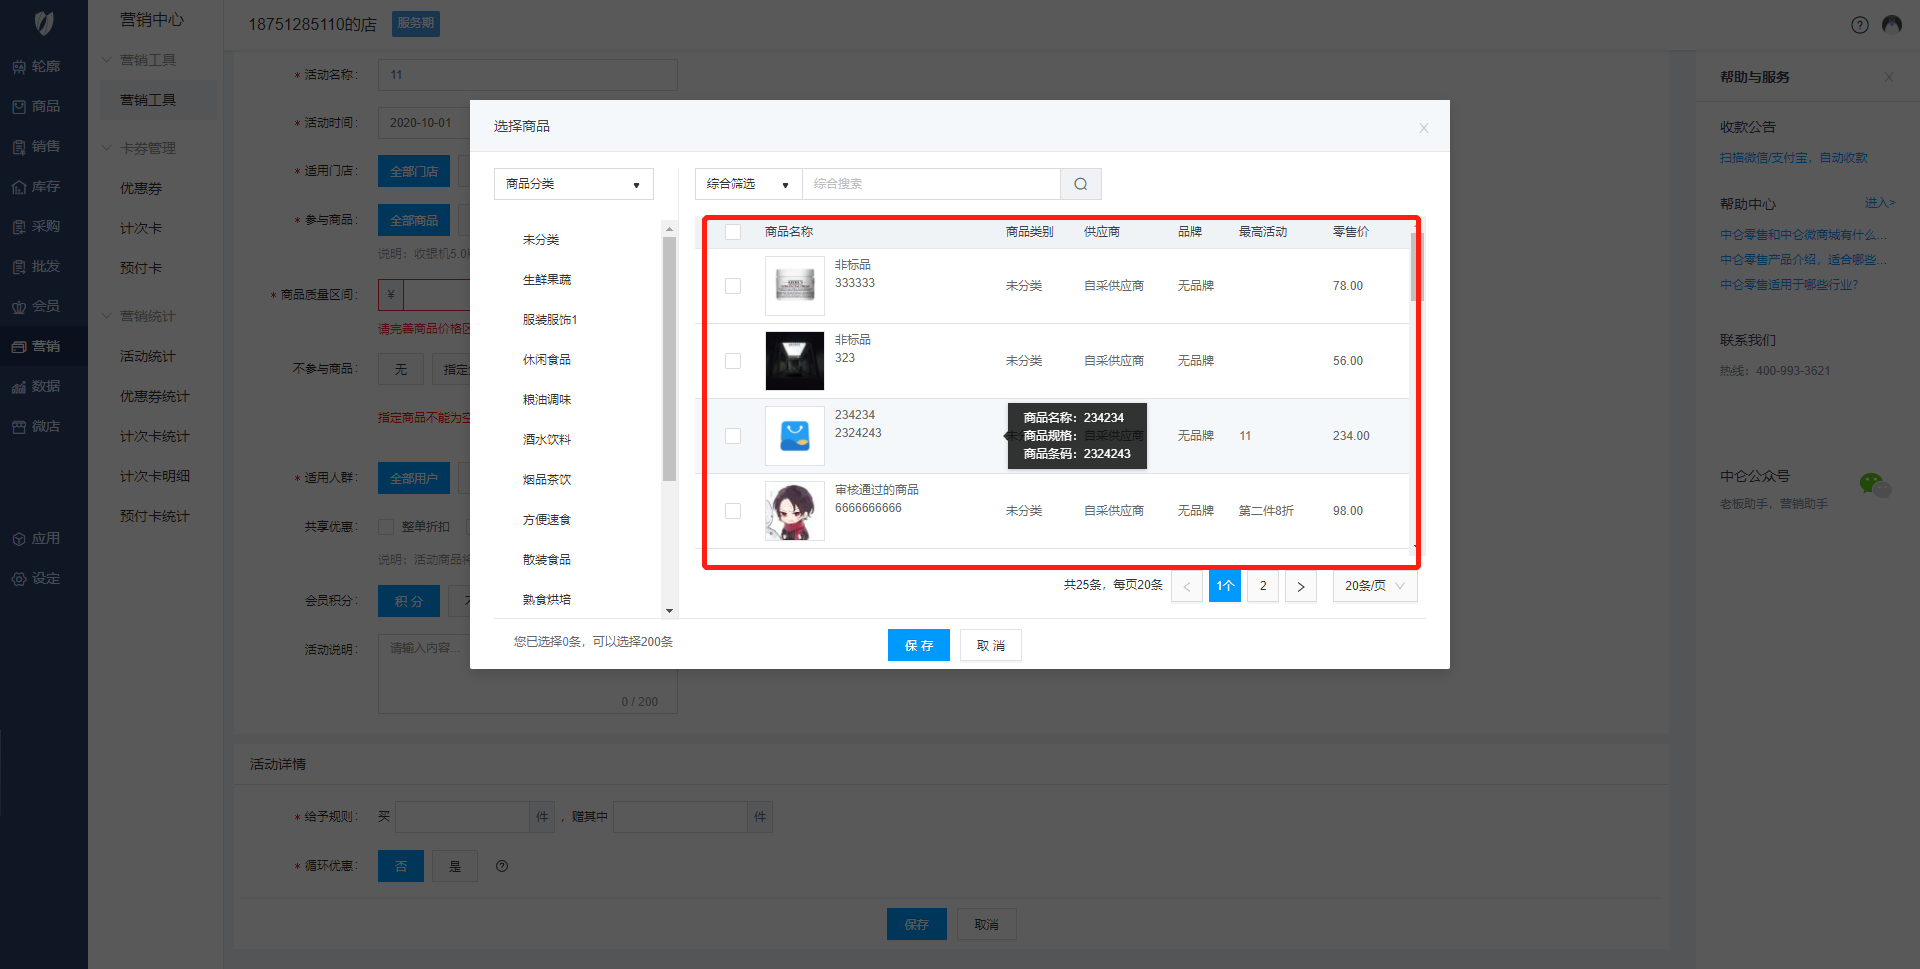Toggle the select-all checkbox in table header

click(733, 232)
